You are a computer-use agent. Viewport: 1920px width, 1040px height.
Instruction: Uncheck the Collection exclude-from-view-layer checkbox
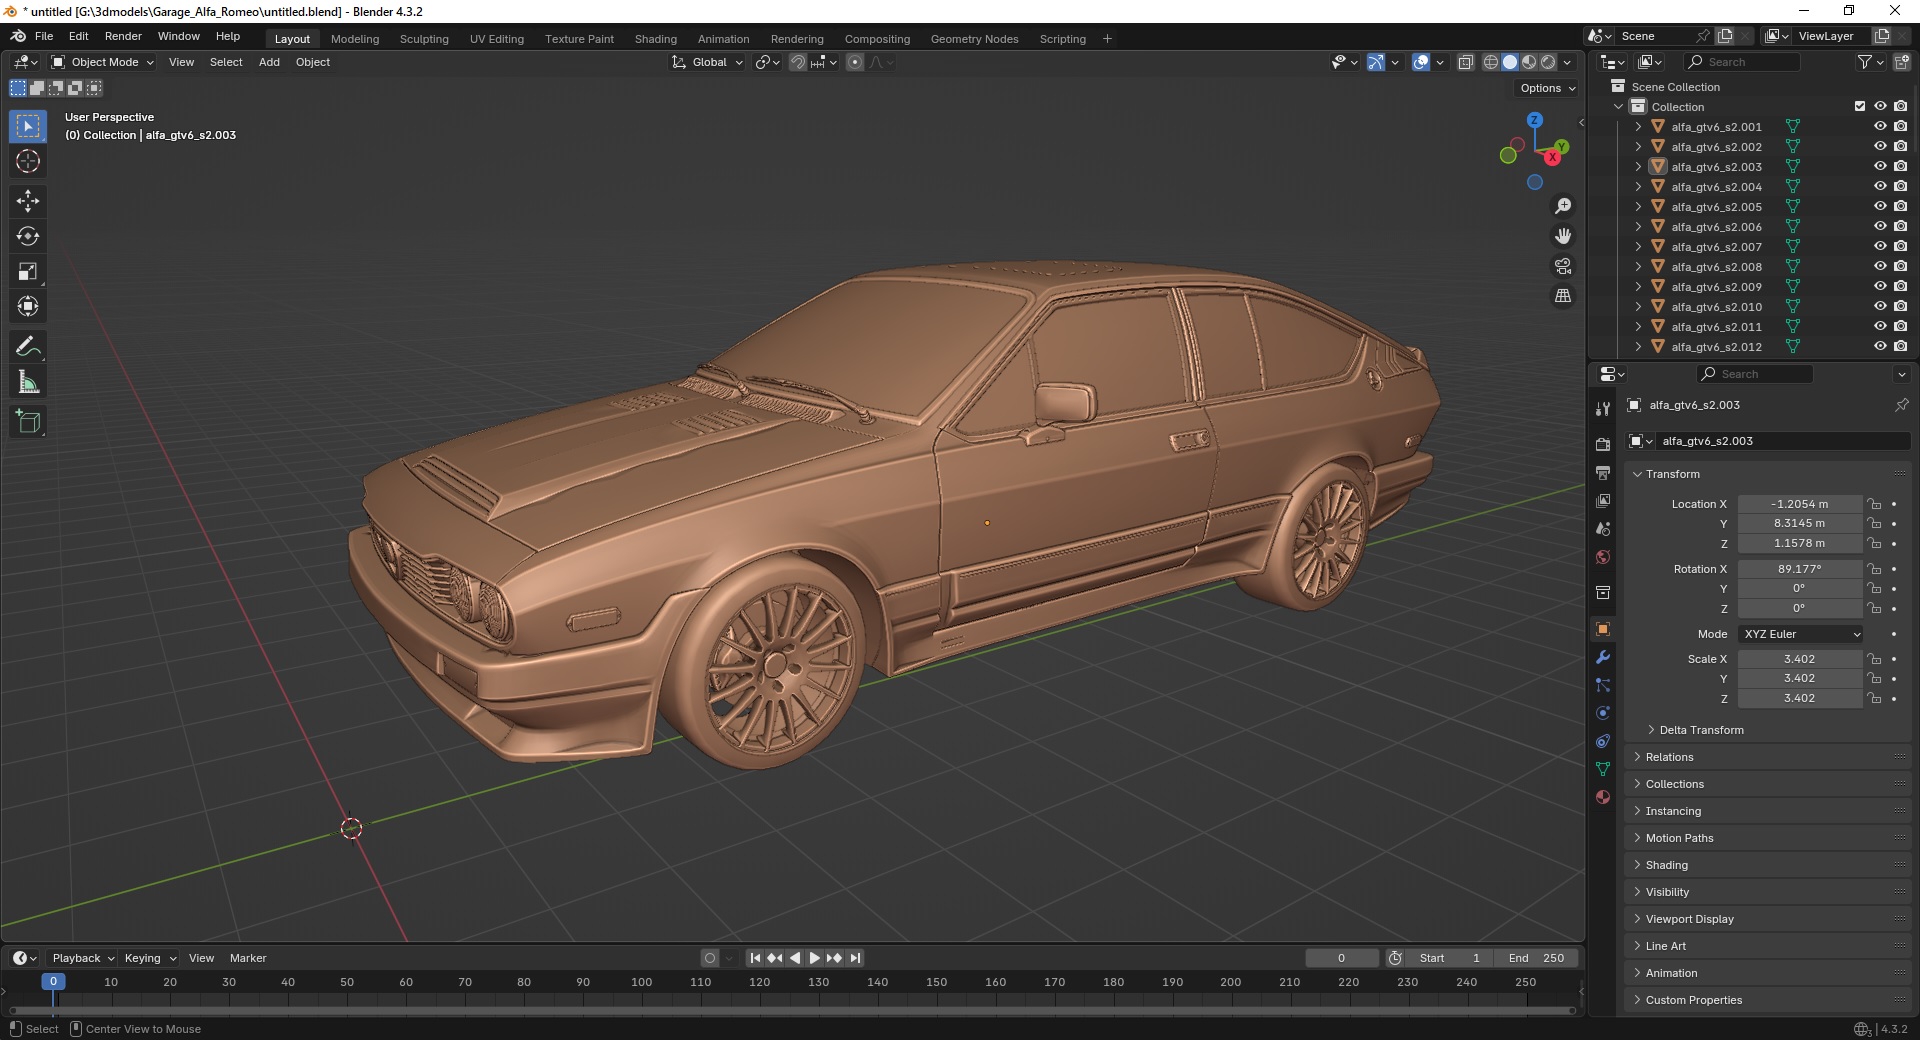pos(1859,106)
